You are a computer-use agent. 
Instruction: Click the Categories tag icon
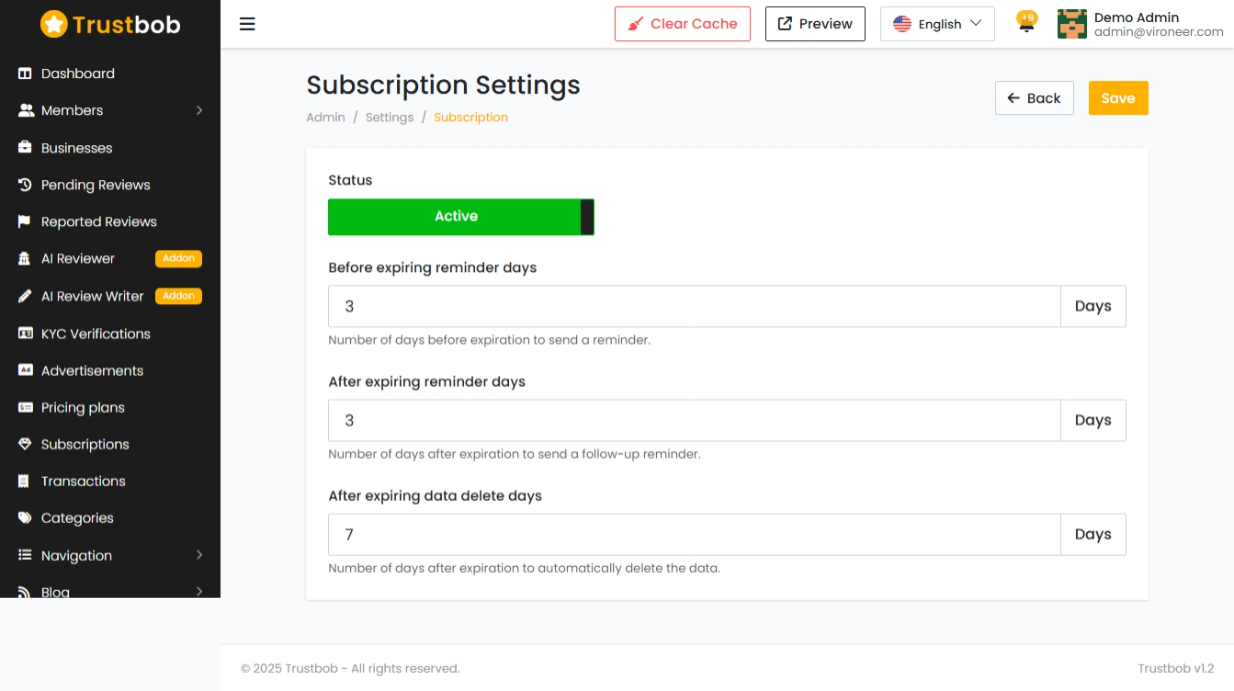coord(25,518)
